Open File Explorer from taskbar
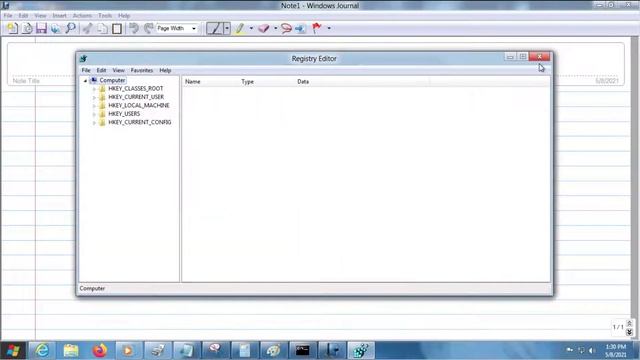Image resolution: width=640 pixels, height=360 pixels. coord(71,351)
